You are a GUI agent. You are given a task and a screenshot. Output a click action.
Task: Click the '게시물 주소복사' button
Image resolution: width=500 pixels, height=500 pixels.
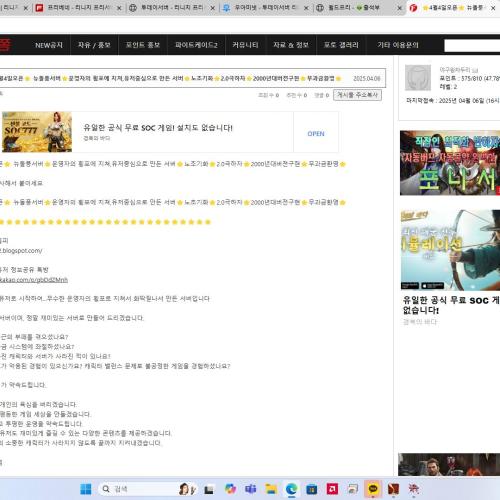(357, 95)
